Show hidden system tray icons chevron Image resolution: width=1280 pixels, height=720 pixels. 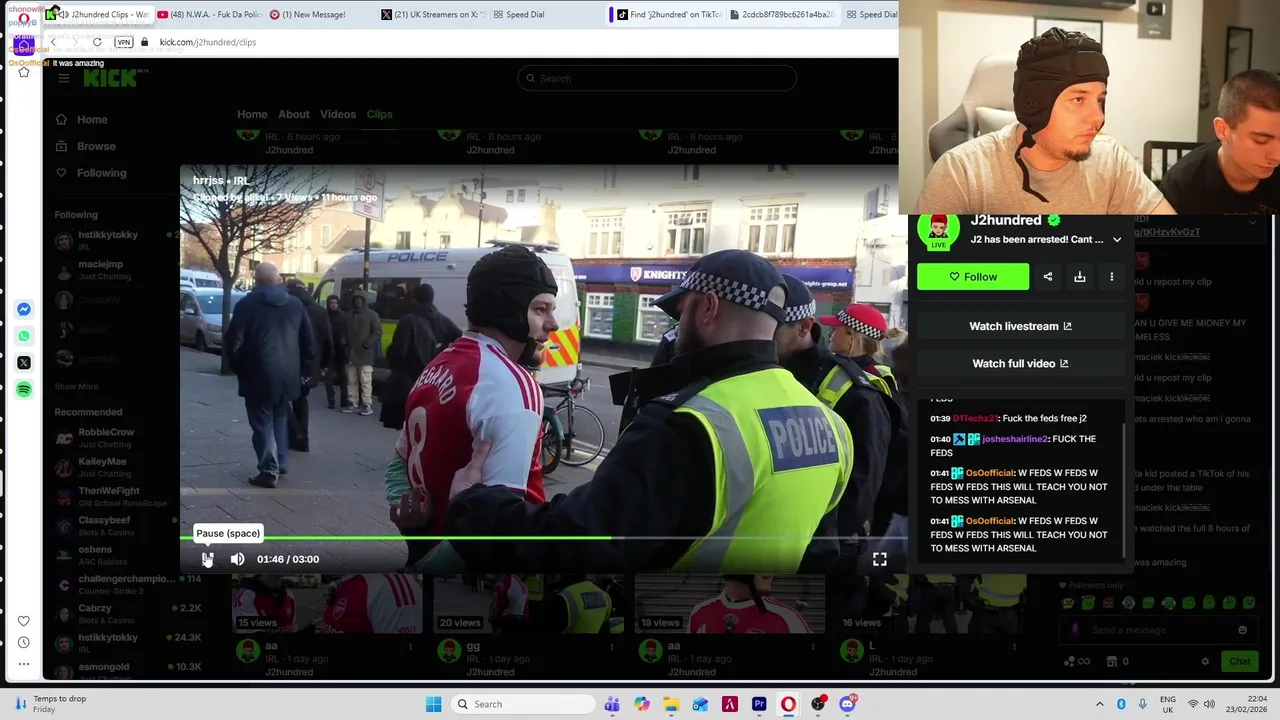click(1100, 704)
